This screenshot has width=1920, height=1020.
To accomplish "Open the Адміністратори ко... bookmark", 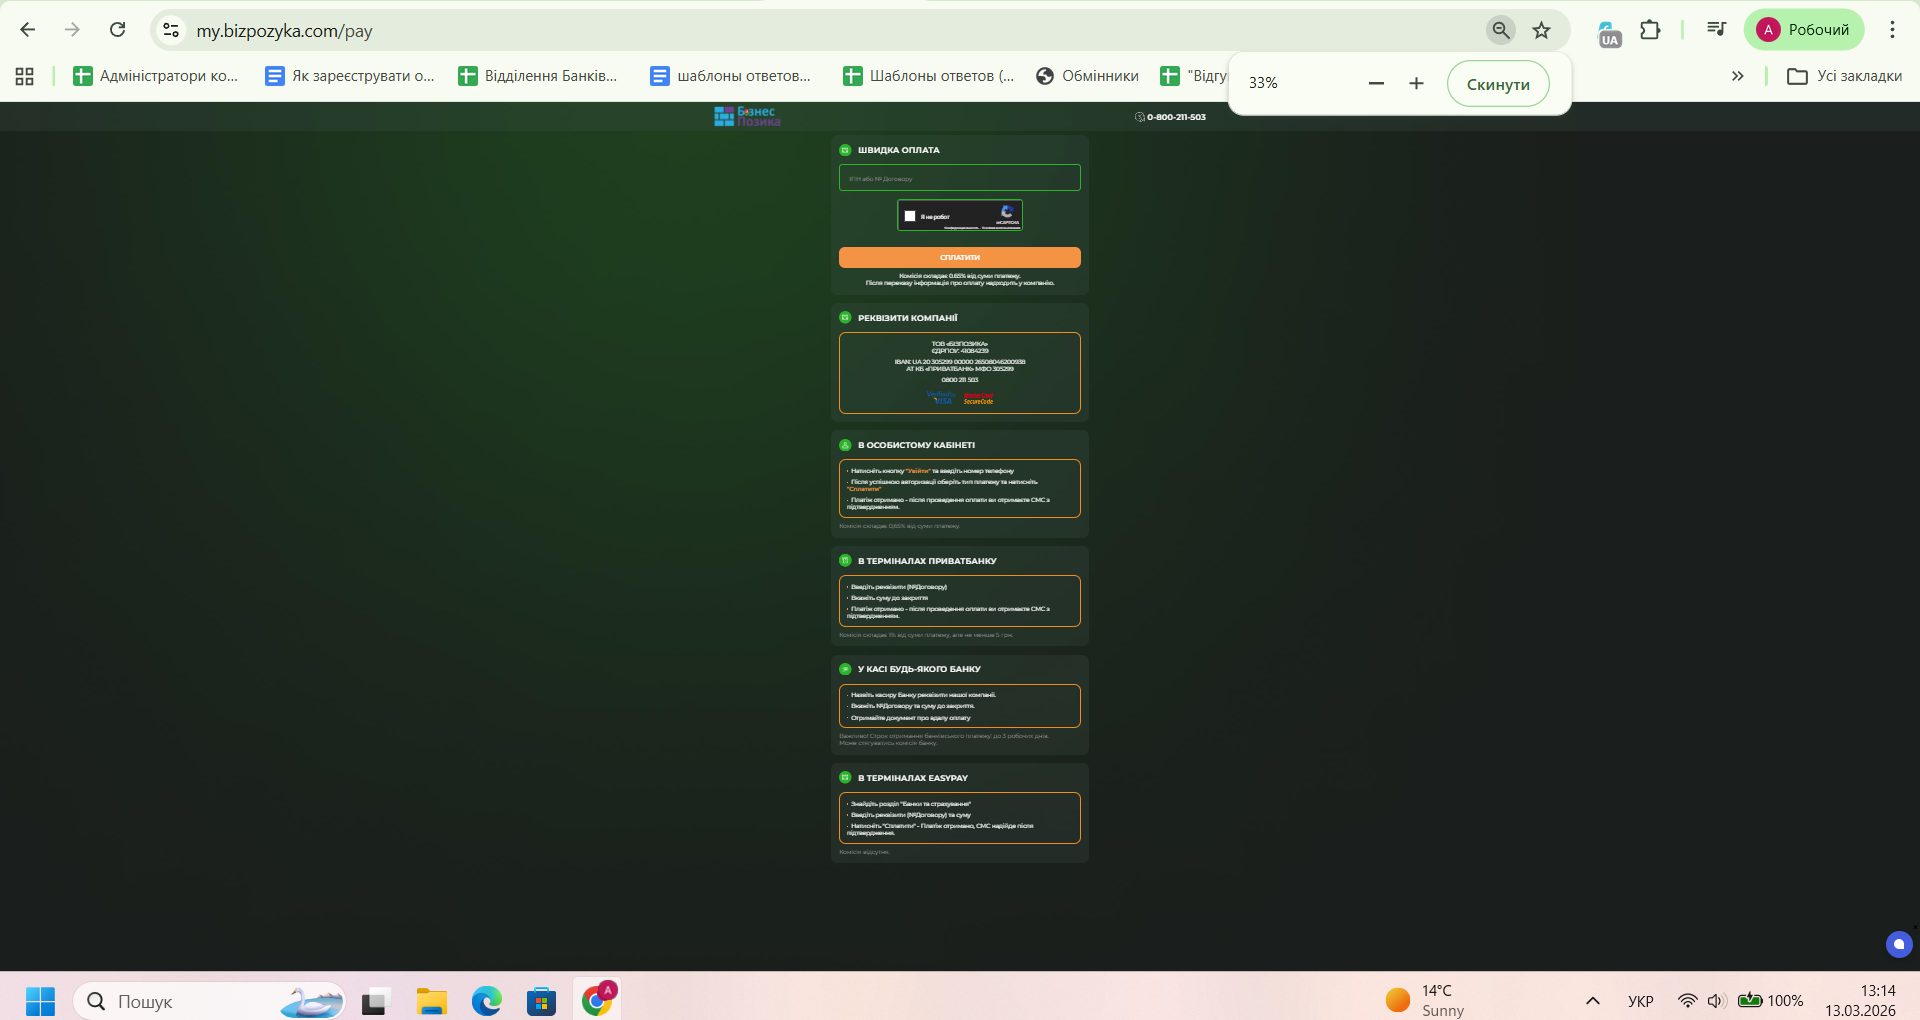I will [156, 76].
